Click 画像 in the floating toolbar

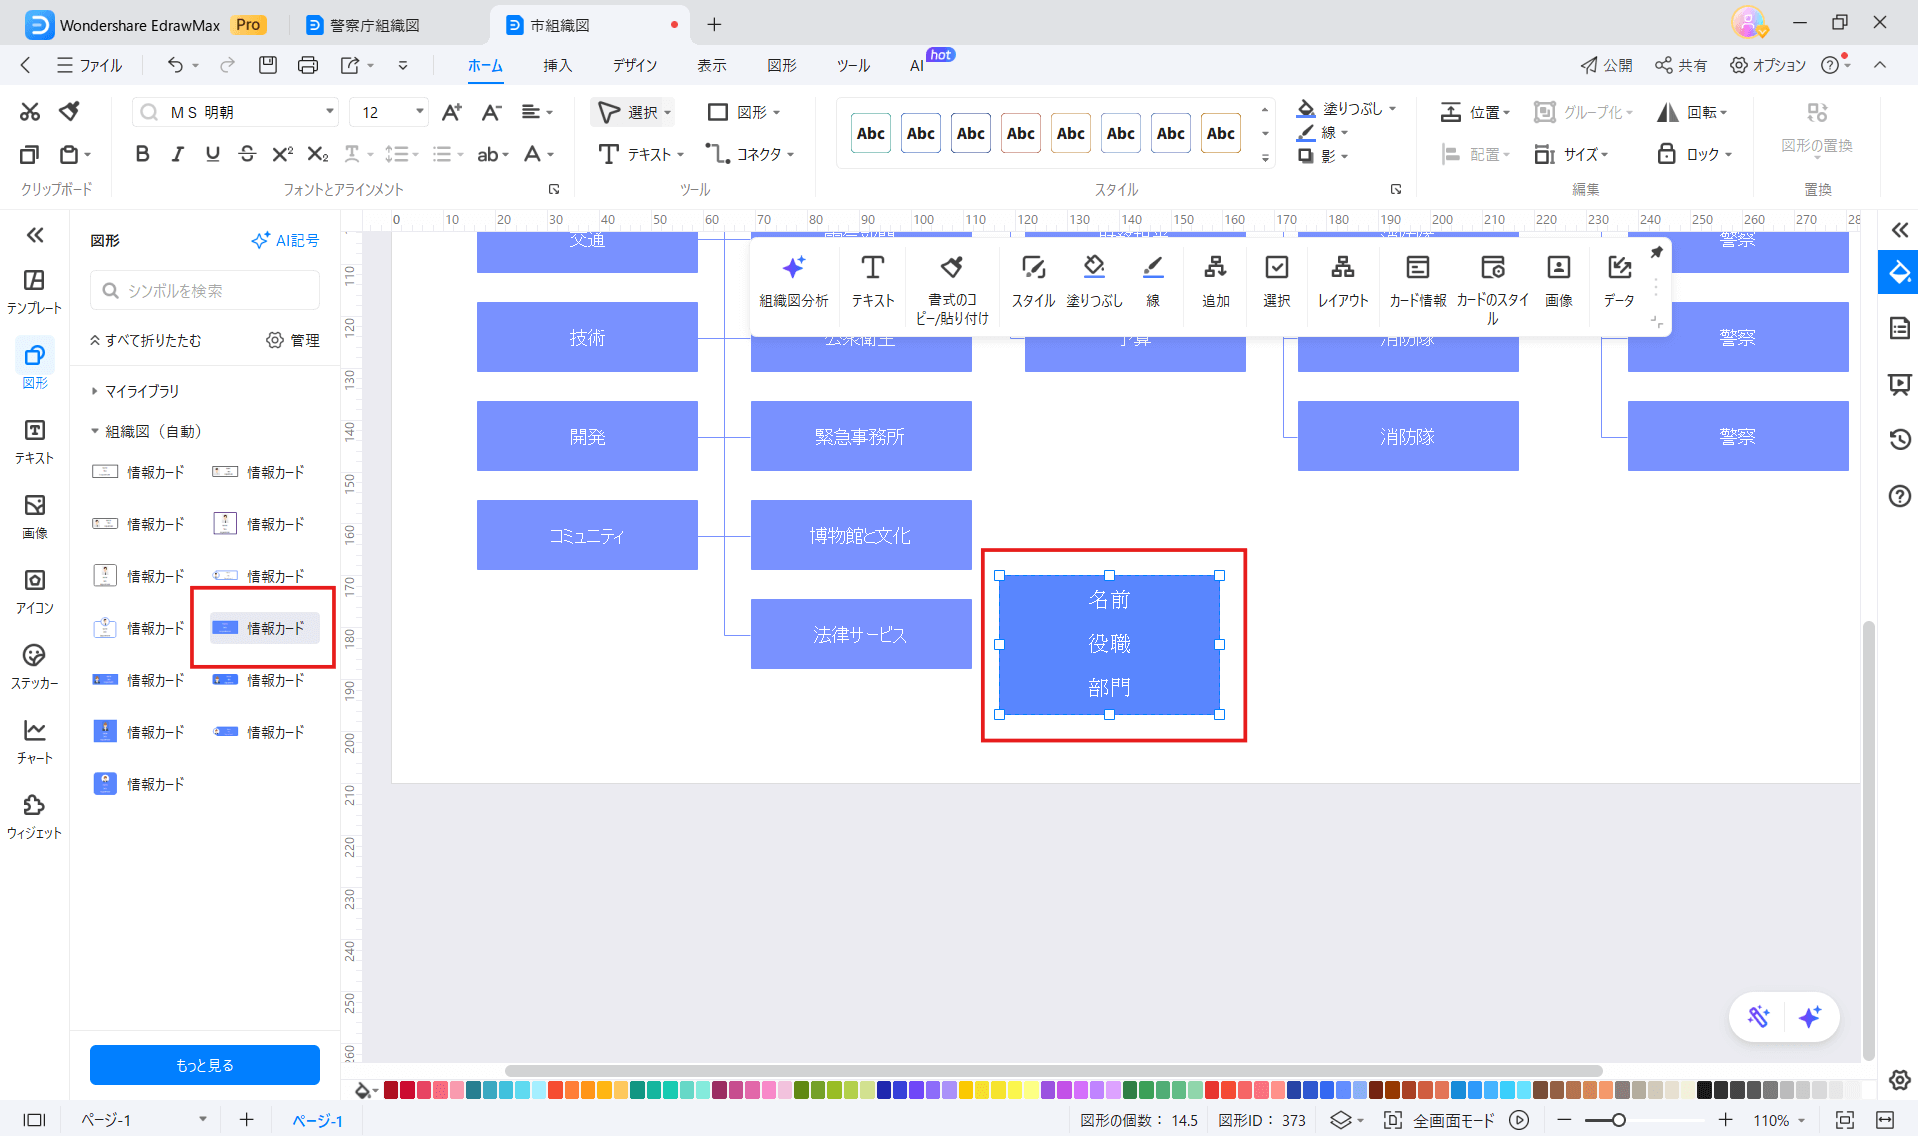tap(1558, 281)
